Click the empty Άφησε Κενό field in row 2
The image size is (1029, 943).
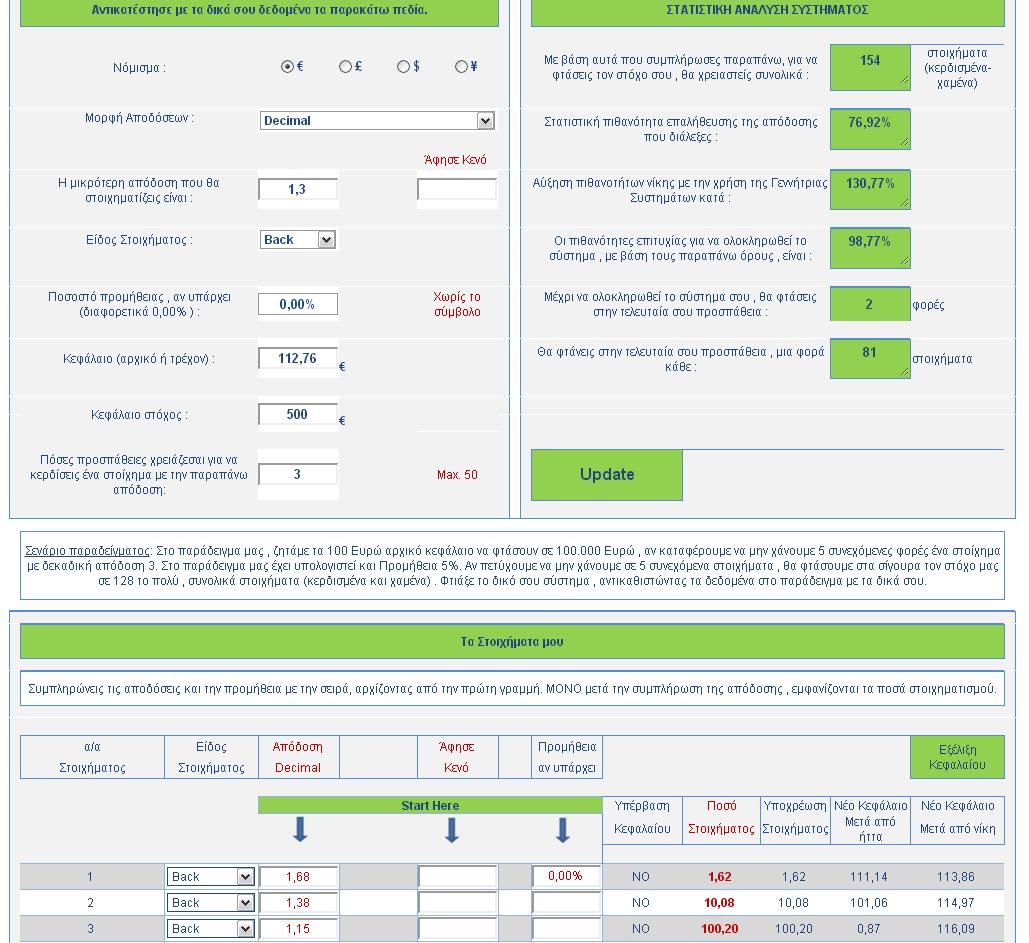[457, 903]
